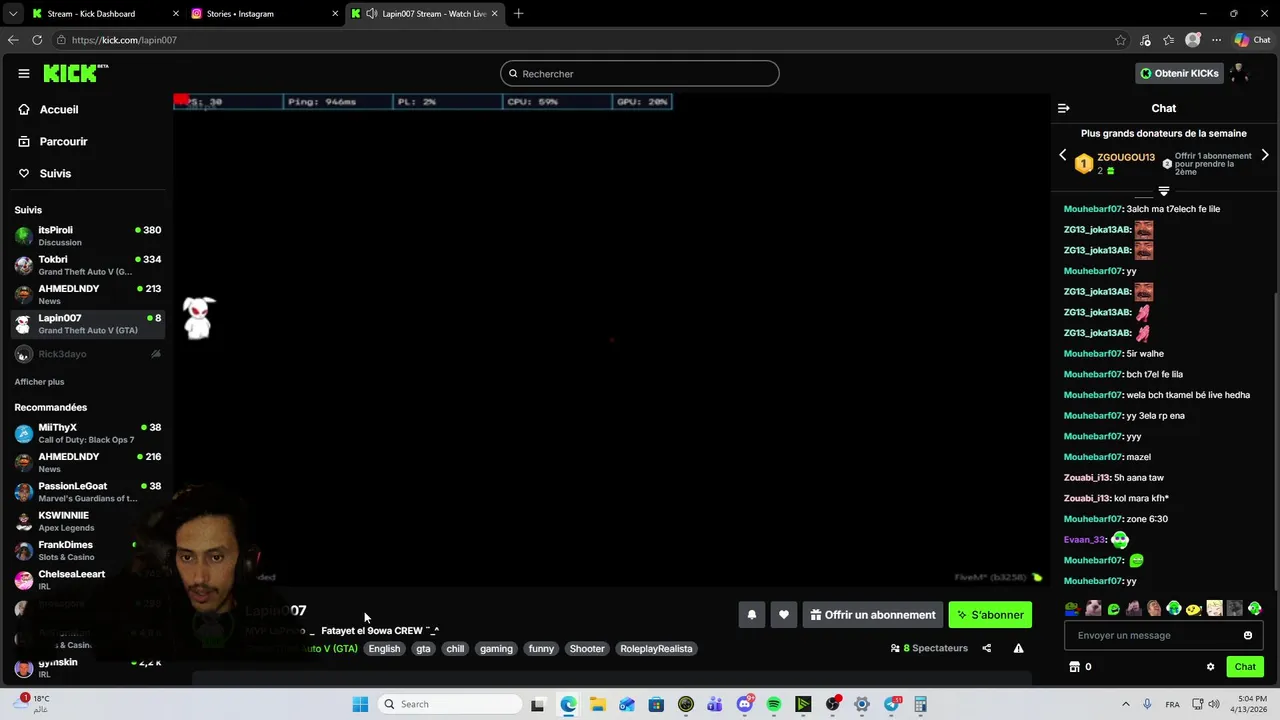Send message with green Chat button
This screenshot has height=720, width=1280.
[x=1245, y=667]
